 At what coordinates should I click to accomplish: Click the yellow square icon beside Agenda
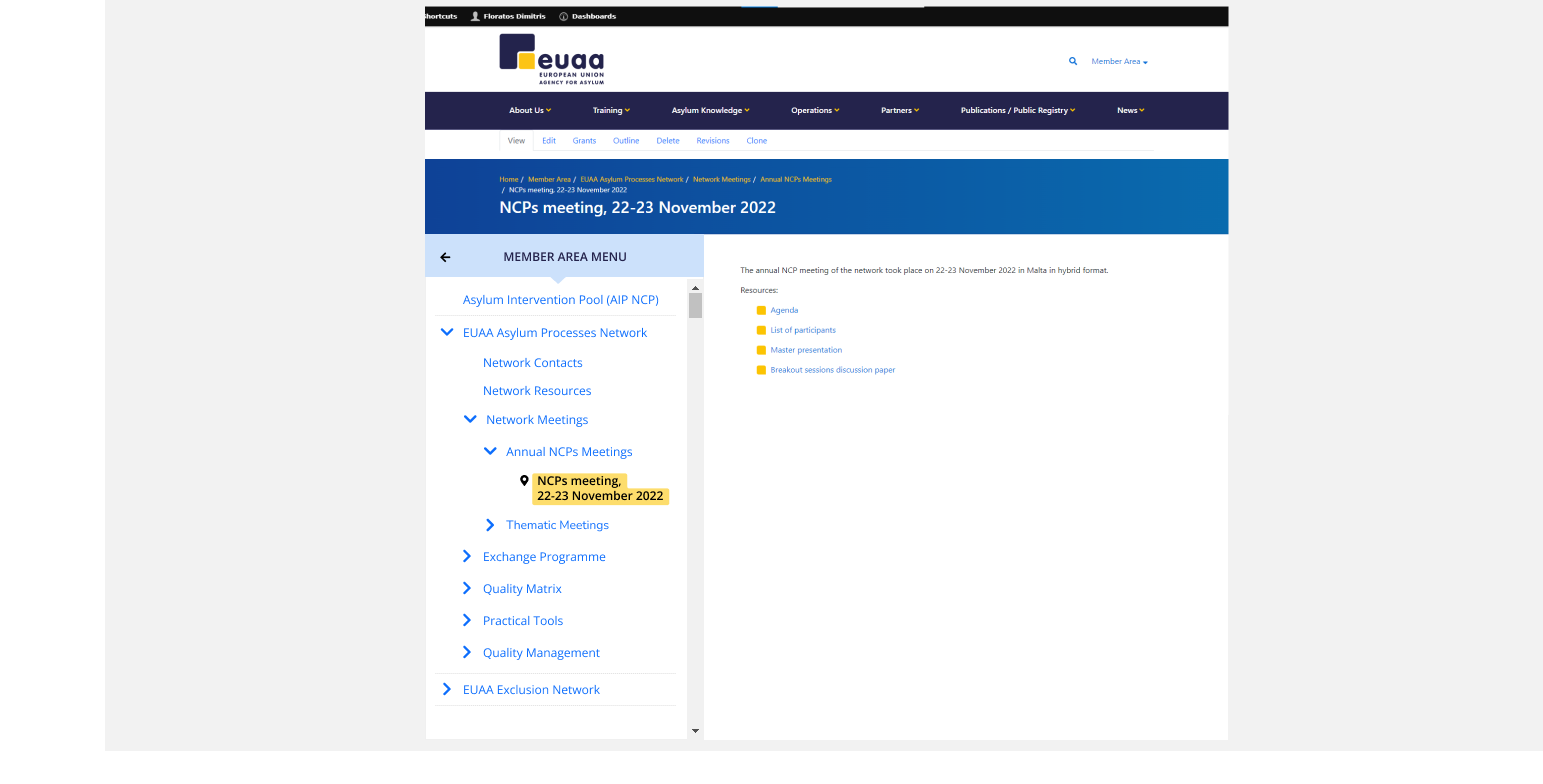[761, 310]
